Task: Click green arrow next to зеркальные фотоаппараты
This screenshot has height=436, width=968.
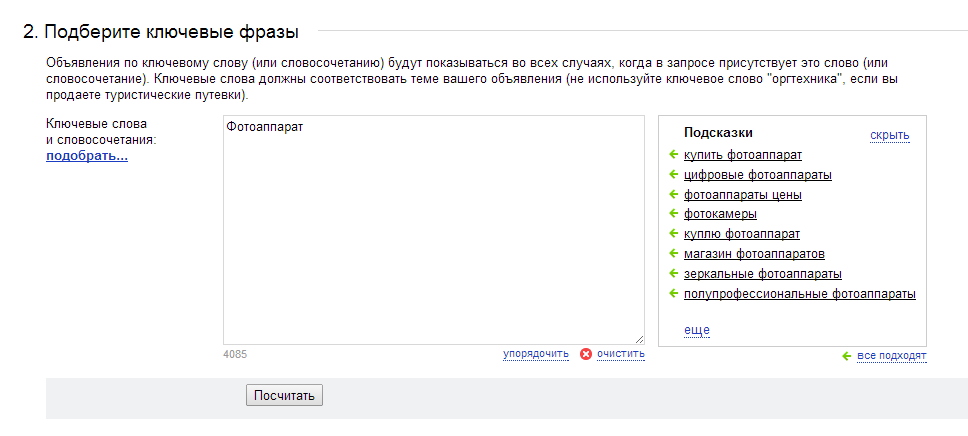Action: pyautogui.click(x=674, y=274)
